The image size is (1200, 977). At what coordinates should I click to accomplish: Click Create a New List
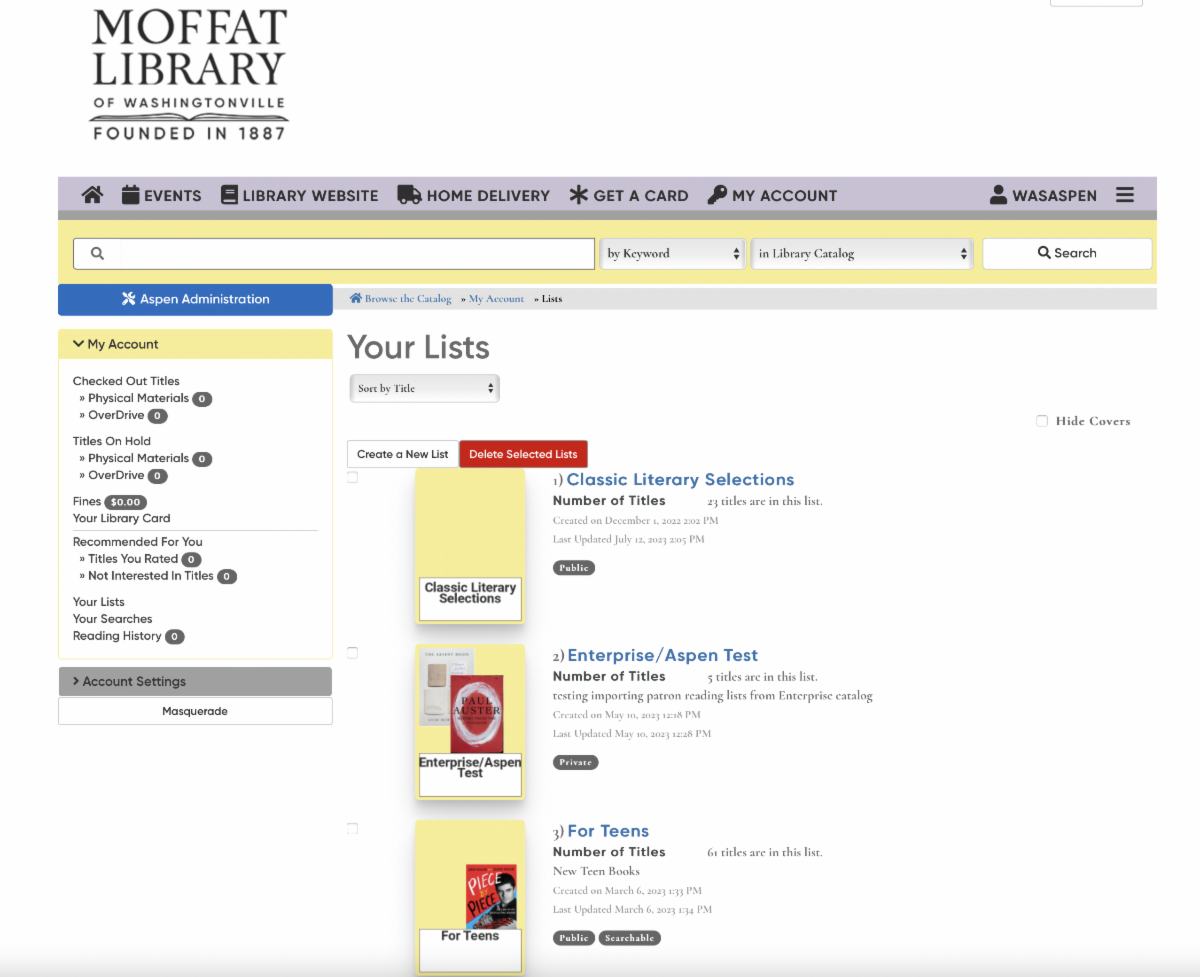[403, 454]
